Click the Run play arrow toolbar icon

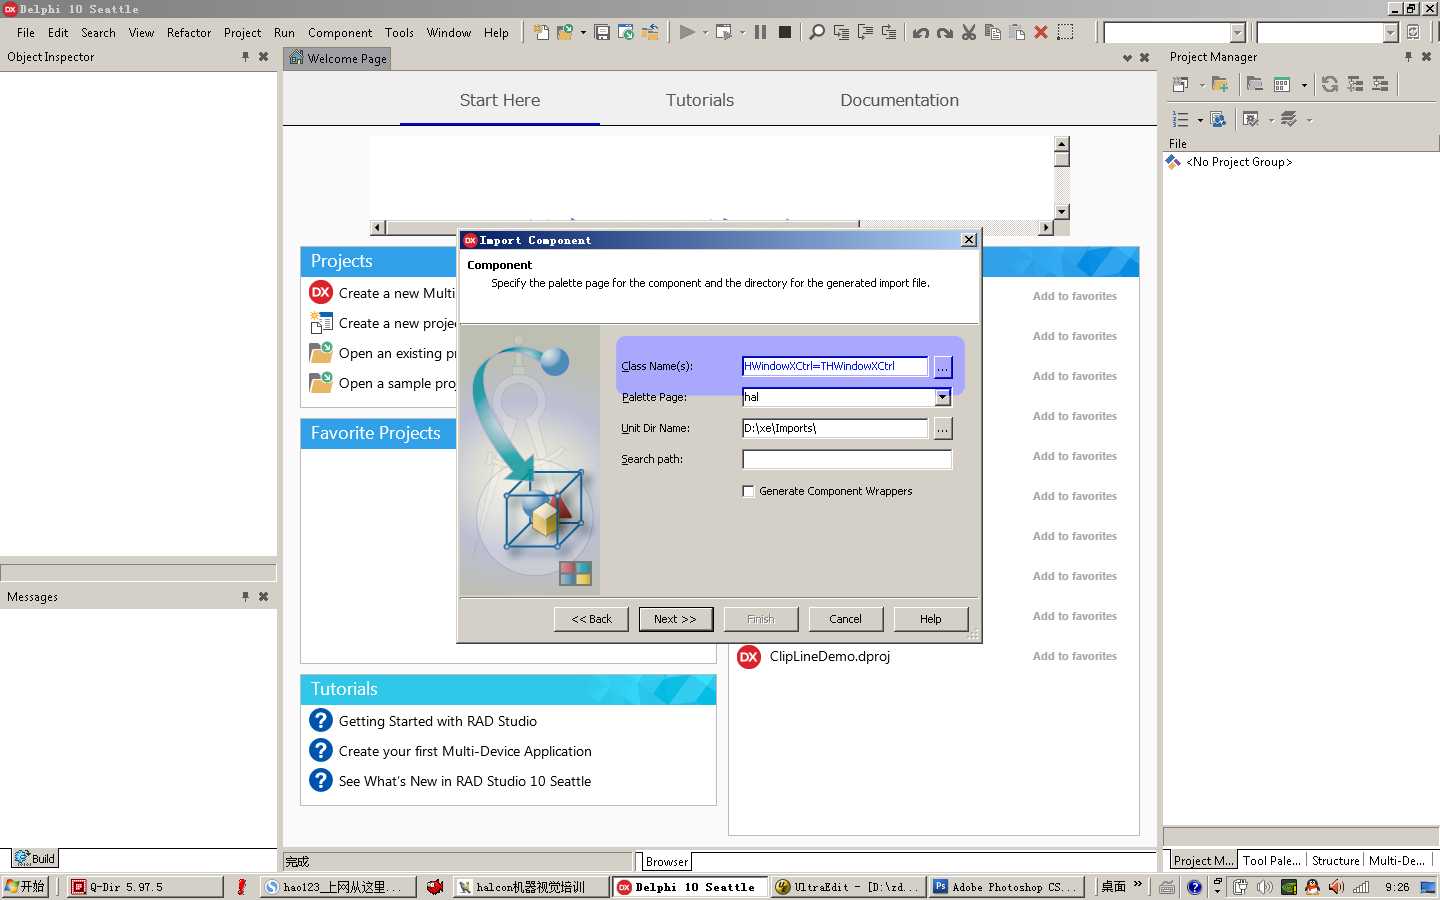[x=687, y=32]
